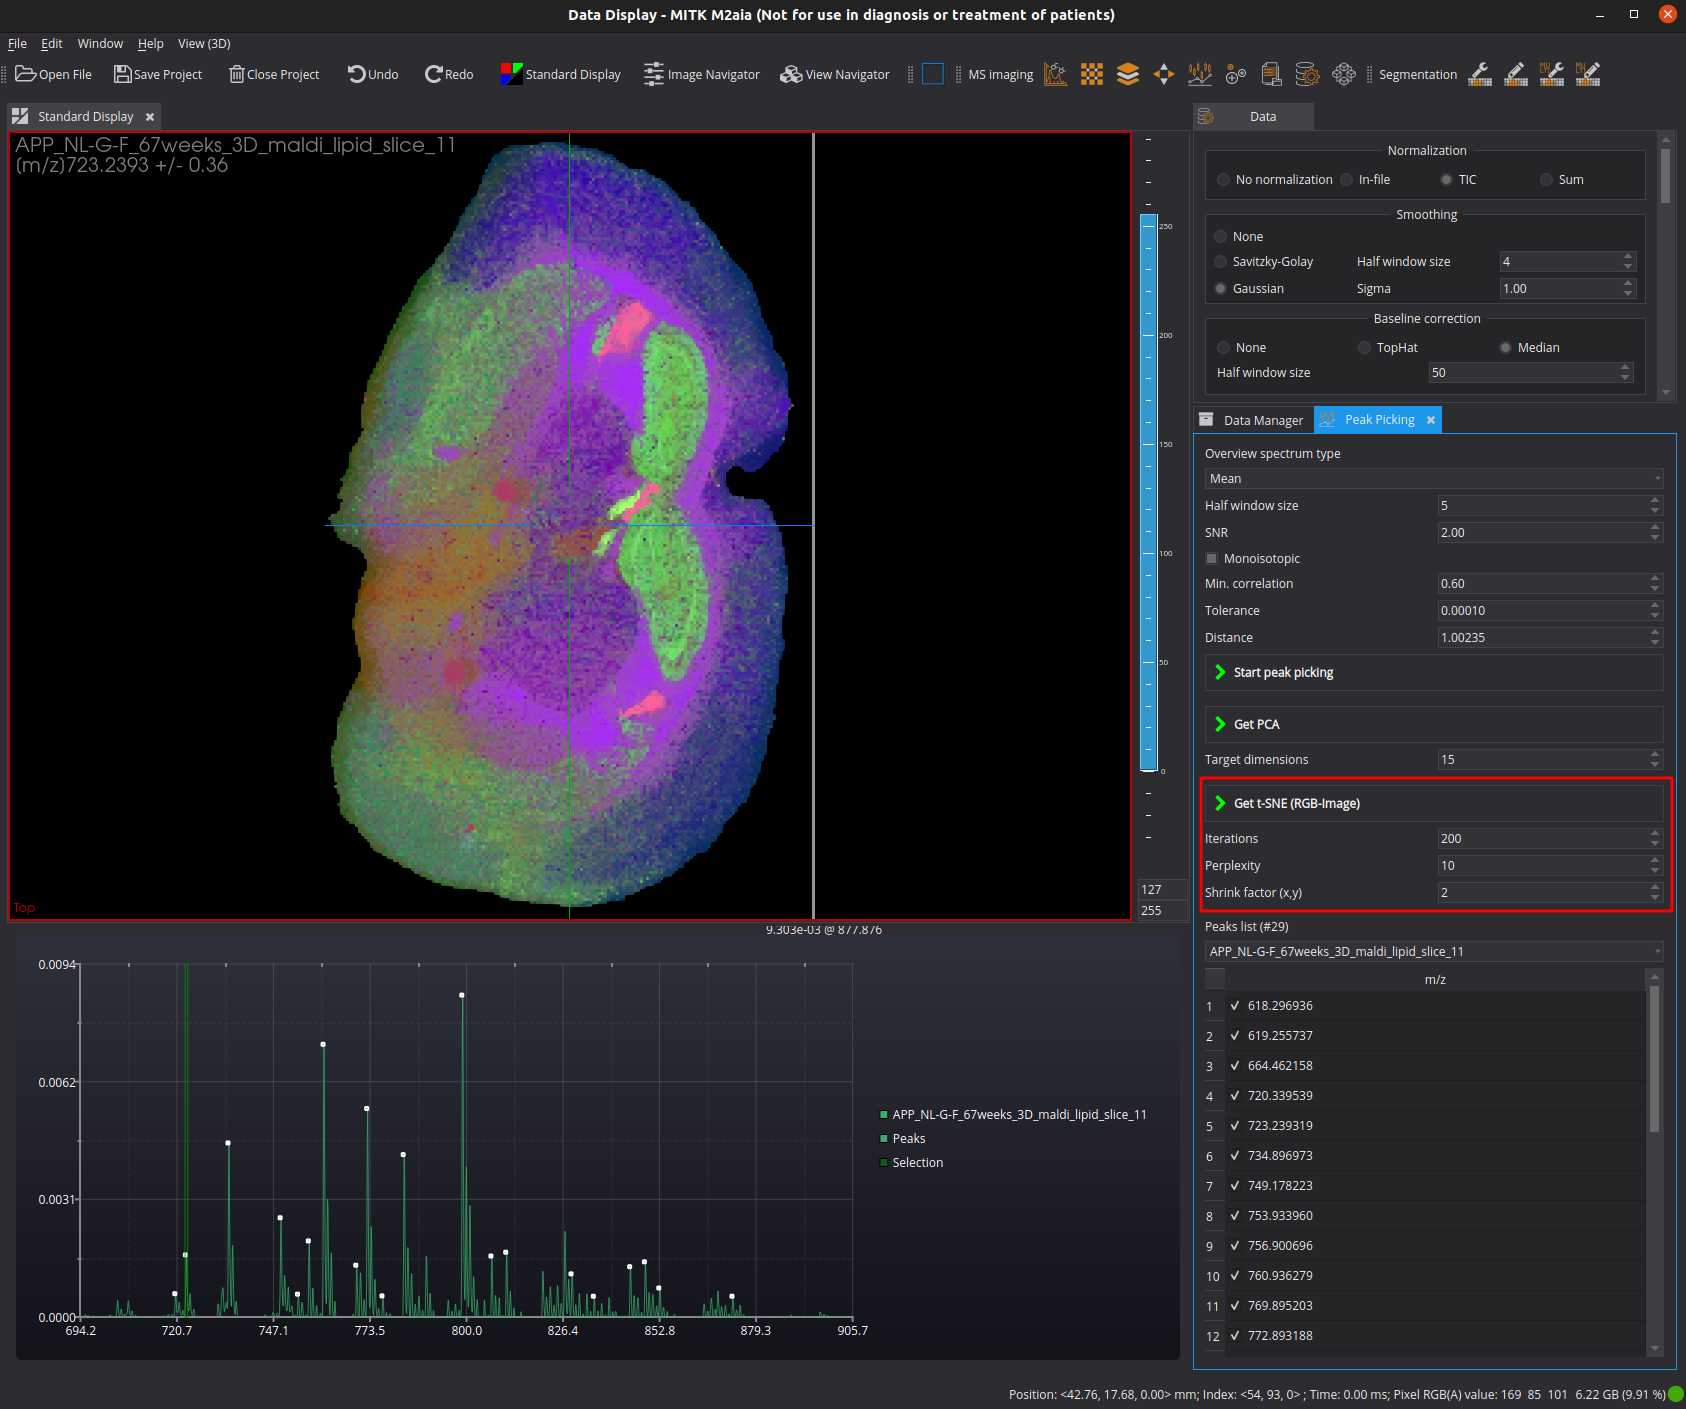1686x1409 pixels.
Task: Open the Help menu
Action: (x=151, y=44)
